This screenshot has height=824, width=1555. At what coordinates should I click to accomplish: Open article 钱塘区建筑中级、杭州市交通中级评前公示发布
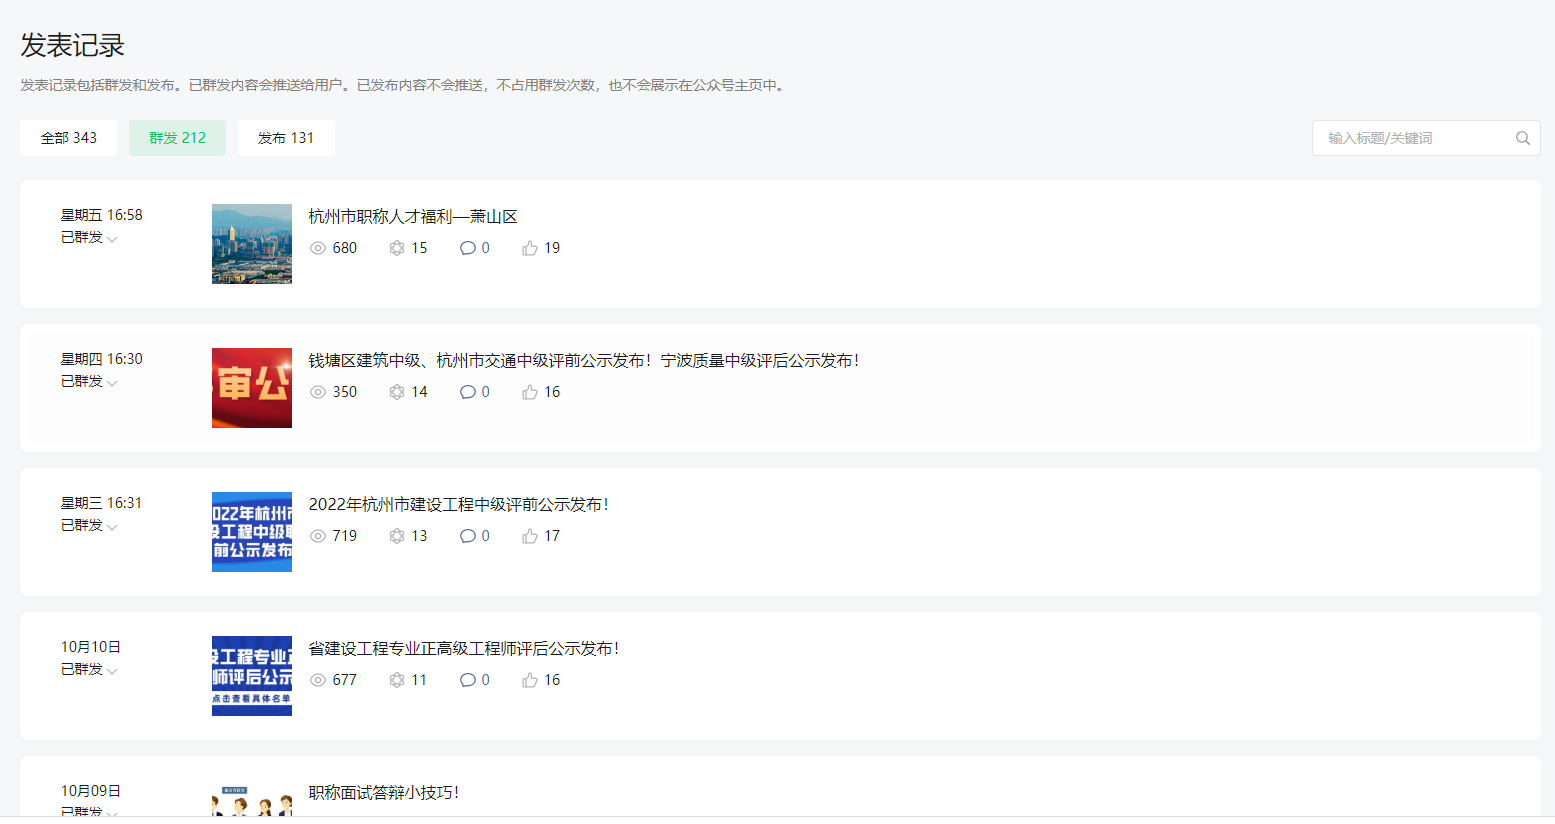(584, 360)
